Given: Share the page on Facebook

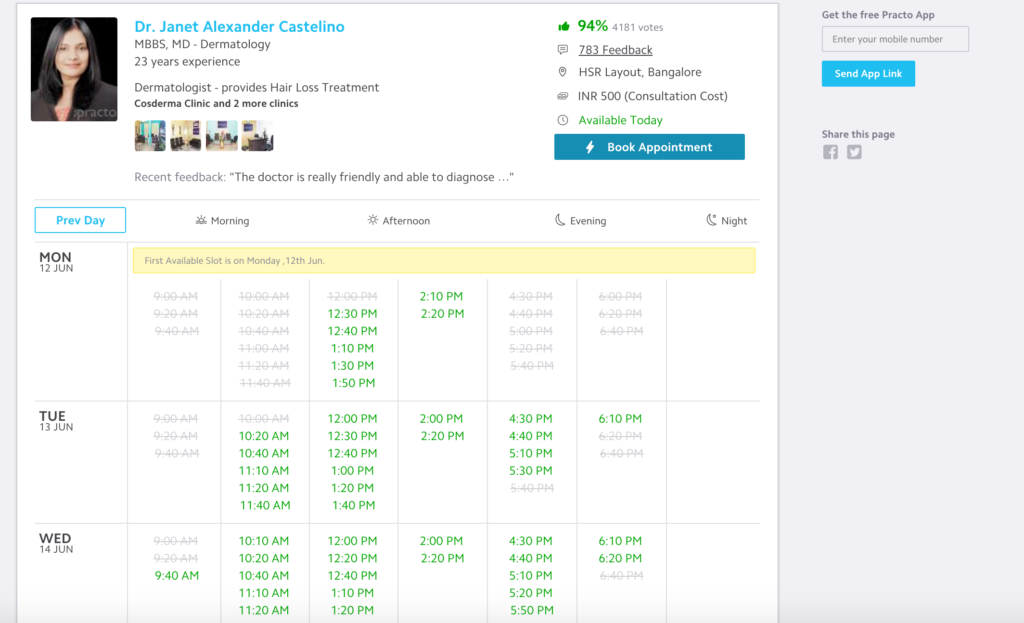Looking at the screenshot, I should 830,151.
